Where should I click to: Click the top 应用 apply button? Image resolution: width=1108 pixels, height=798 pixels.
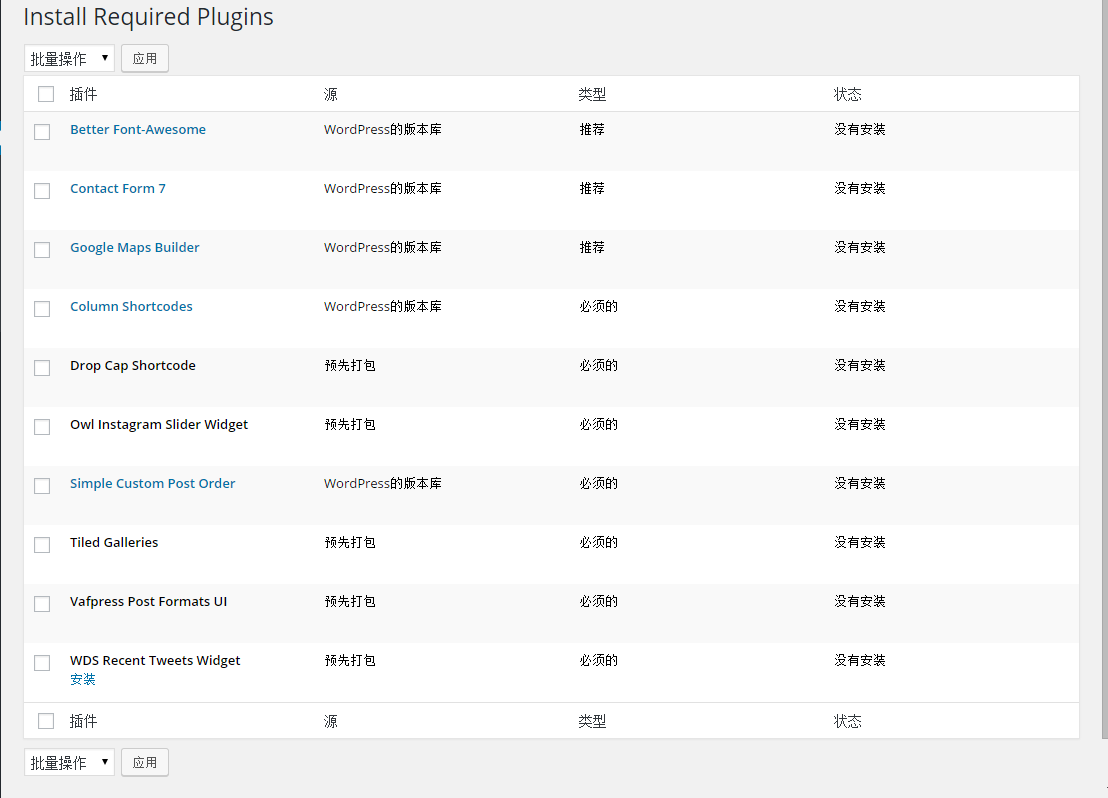tap(145, 59)
